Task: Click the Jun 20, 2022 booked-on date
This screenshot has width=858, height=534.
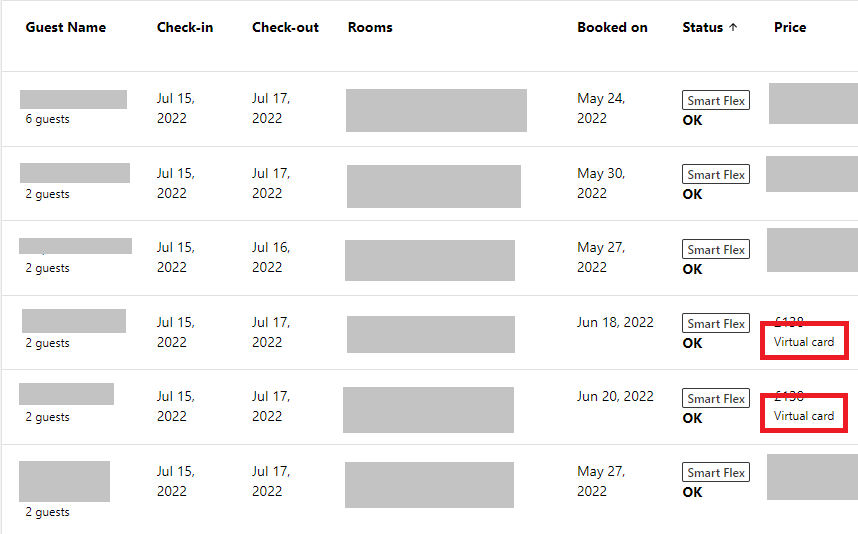Action: tap(615, 396)
